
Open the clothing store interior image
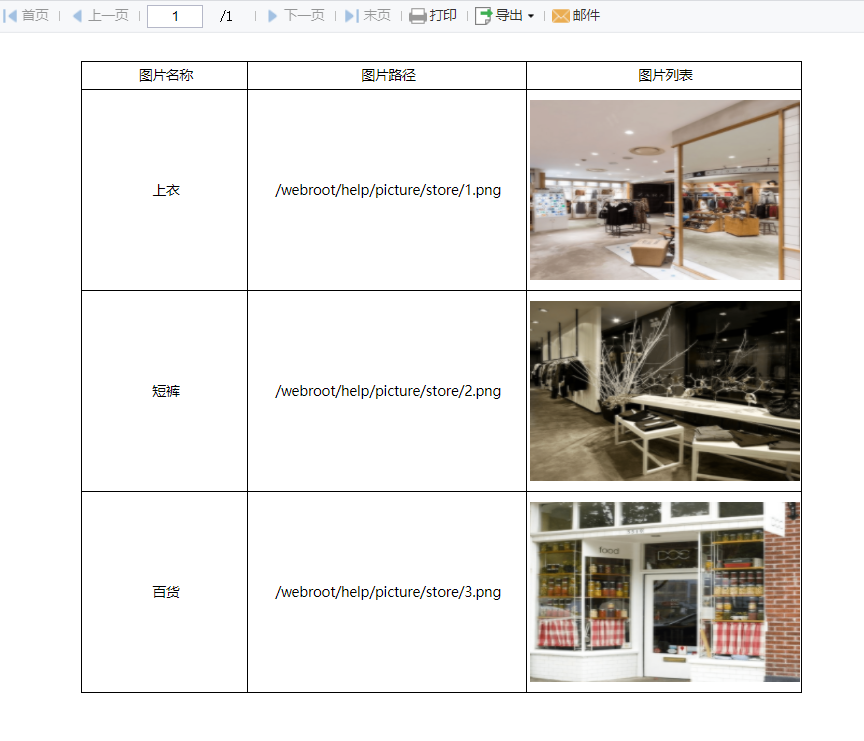(665, 190)
